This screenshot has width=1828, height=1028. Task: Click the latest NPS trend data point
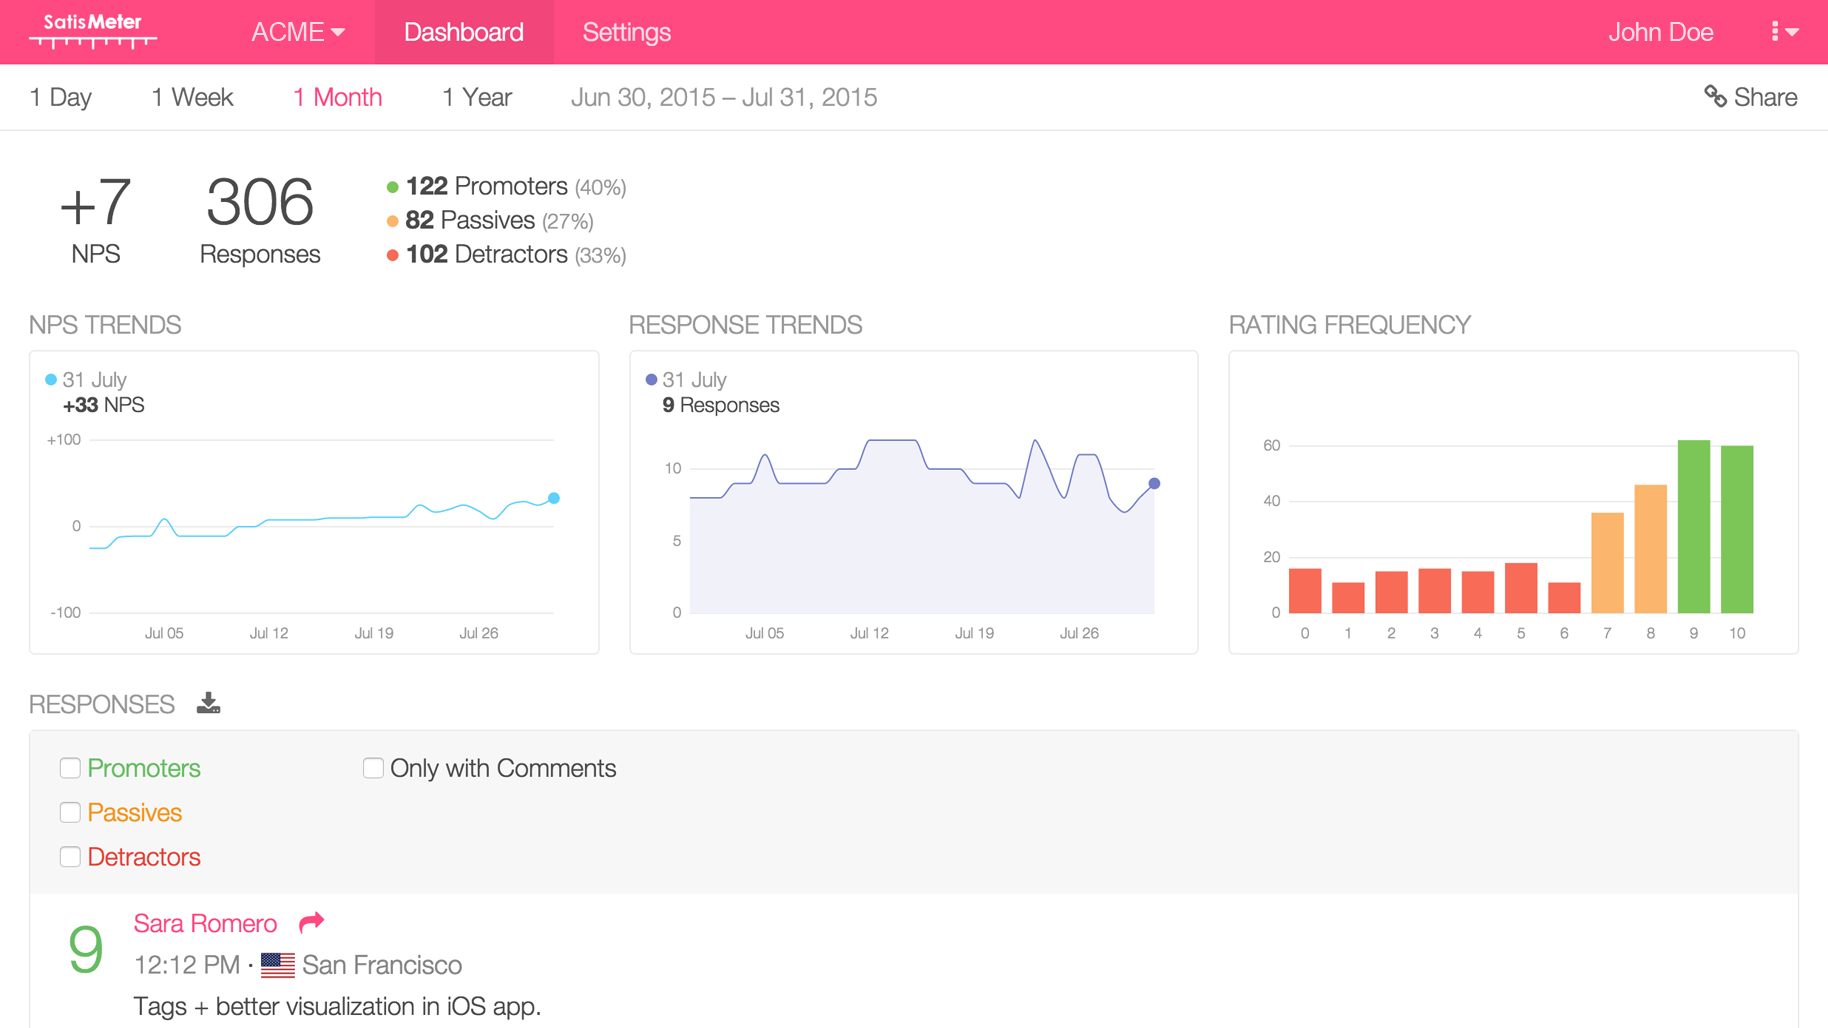tap(553, 498)
